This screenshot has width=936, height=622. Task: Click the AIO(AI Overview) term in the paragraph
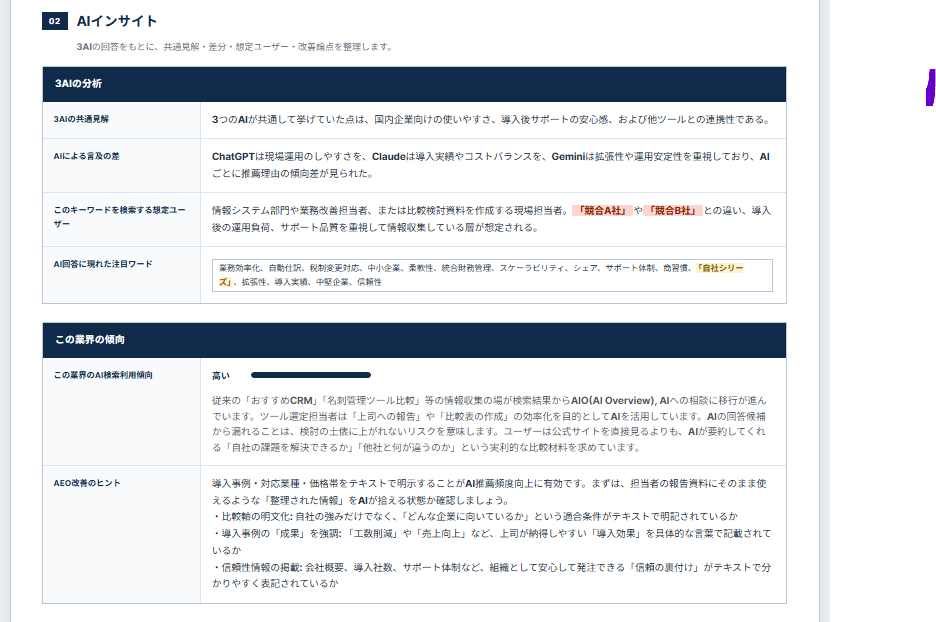click(613, 401)
